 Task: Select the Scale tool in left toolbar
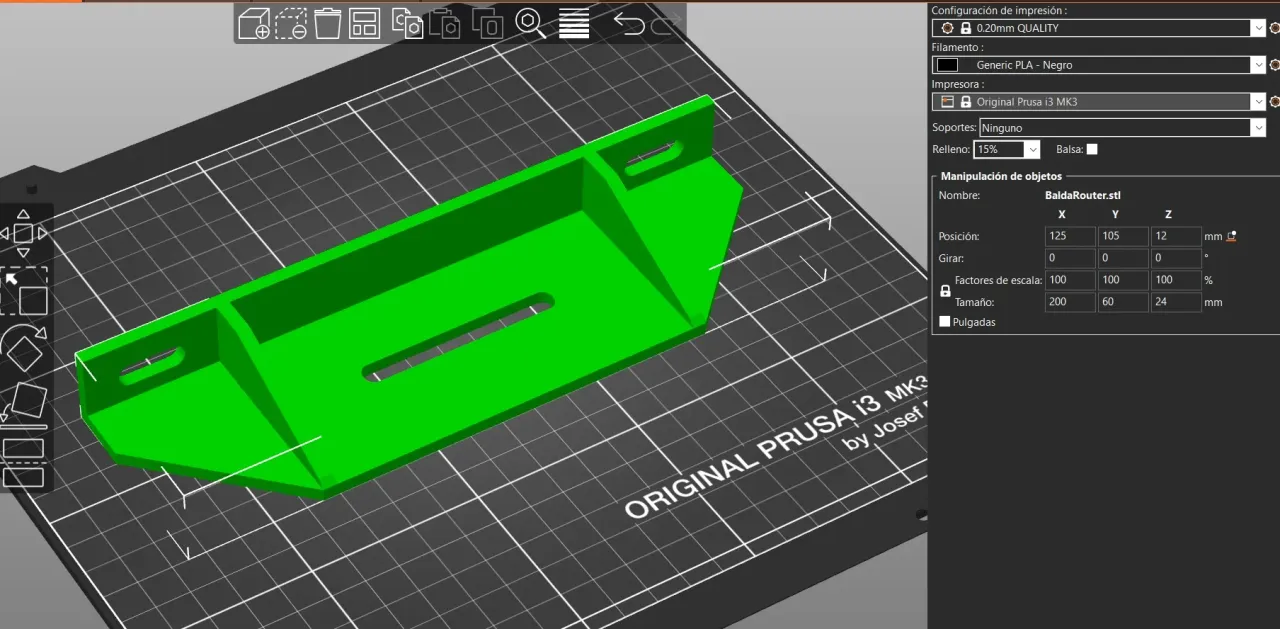(25, 291)
